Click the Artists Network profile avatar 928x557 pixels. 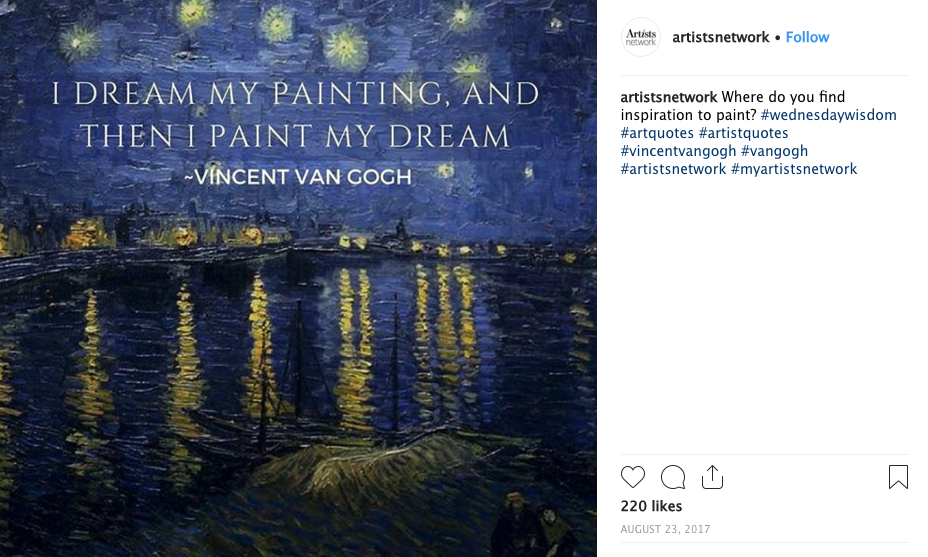coord(640,37)
